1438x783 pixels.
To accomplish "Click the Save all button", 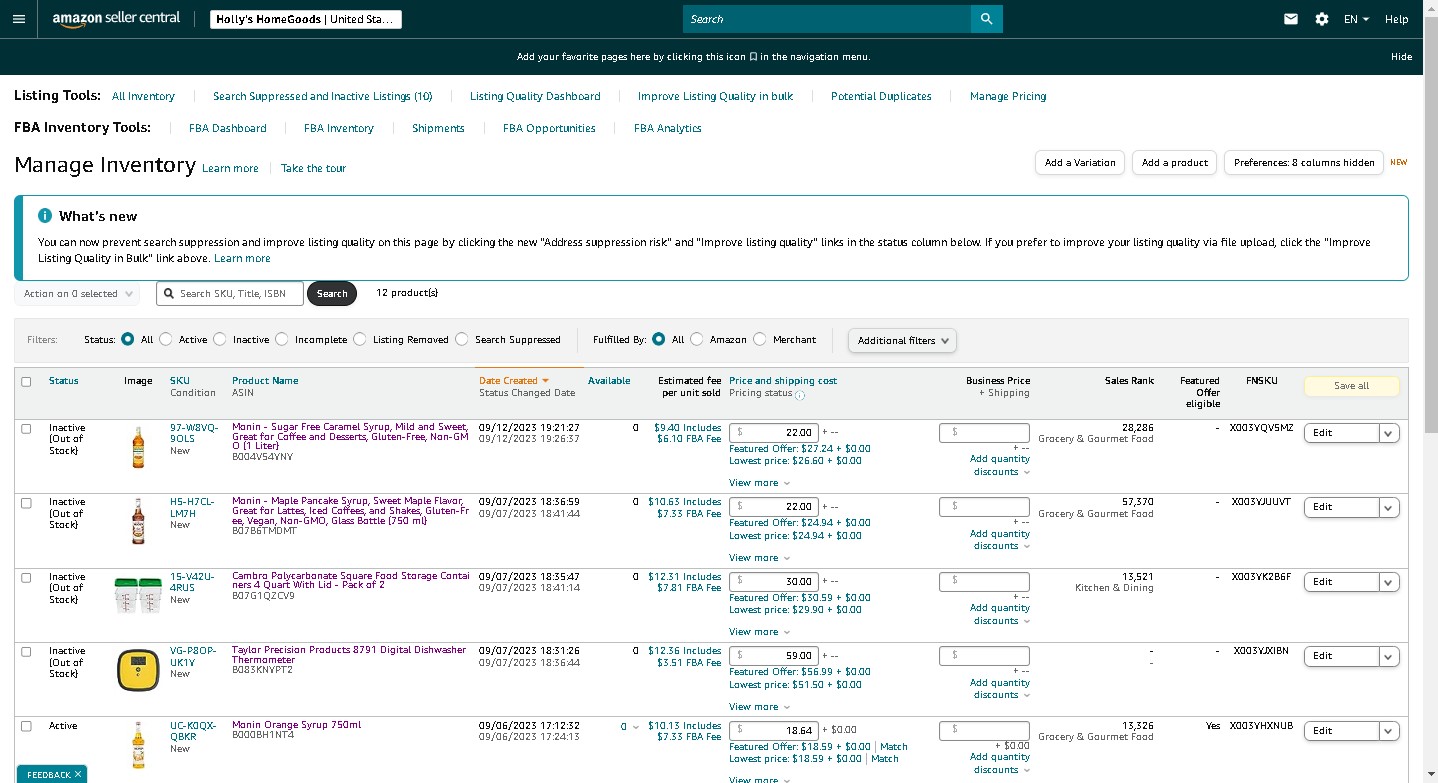I will point(1351,386).
